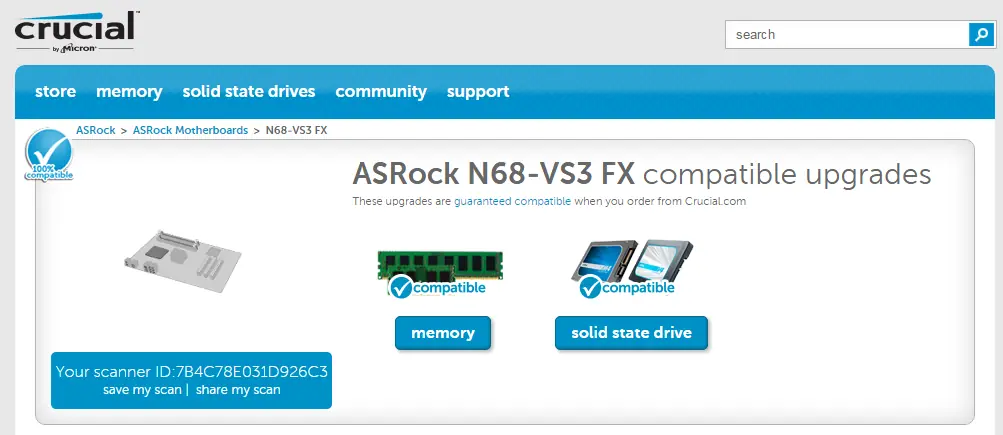Click the solid state drive button
The image size is (1003, 435).
(631, 333)
